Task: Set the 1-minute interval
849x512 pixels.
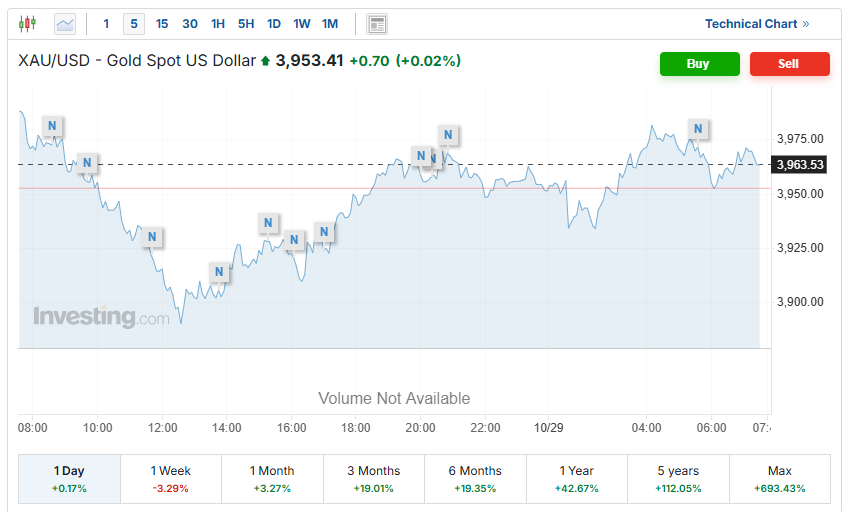Action: (x=107, y=24)
